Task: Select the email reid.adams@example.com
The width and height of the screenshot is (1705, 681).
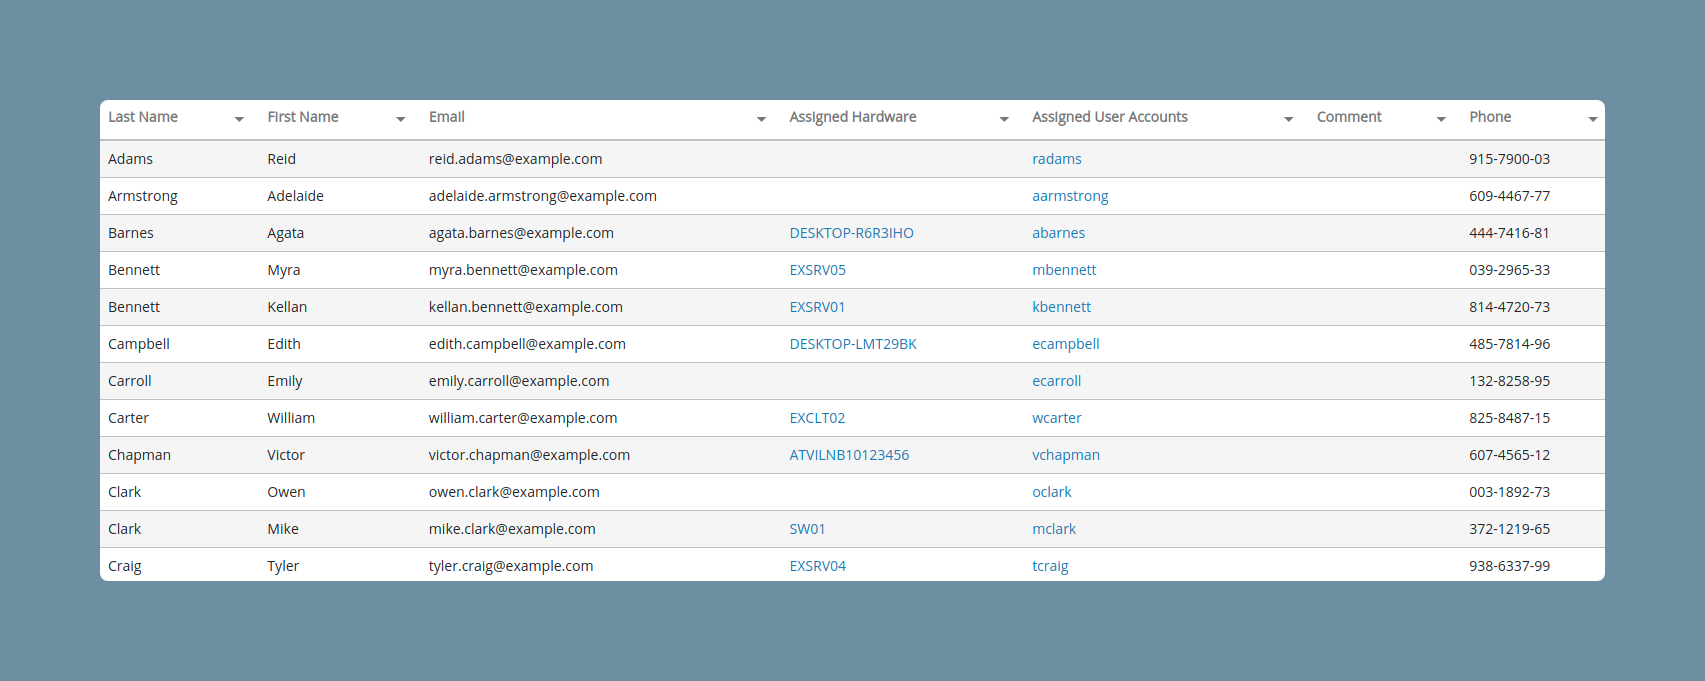Action: (516, 159)
